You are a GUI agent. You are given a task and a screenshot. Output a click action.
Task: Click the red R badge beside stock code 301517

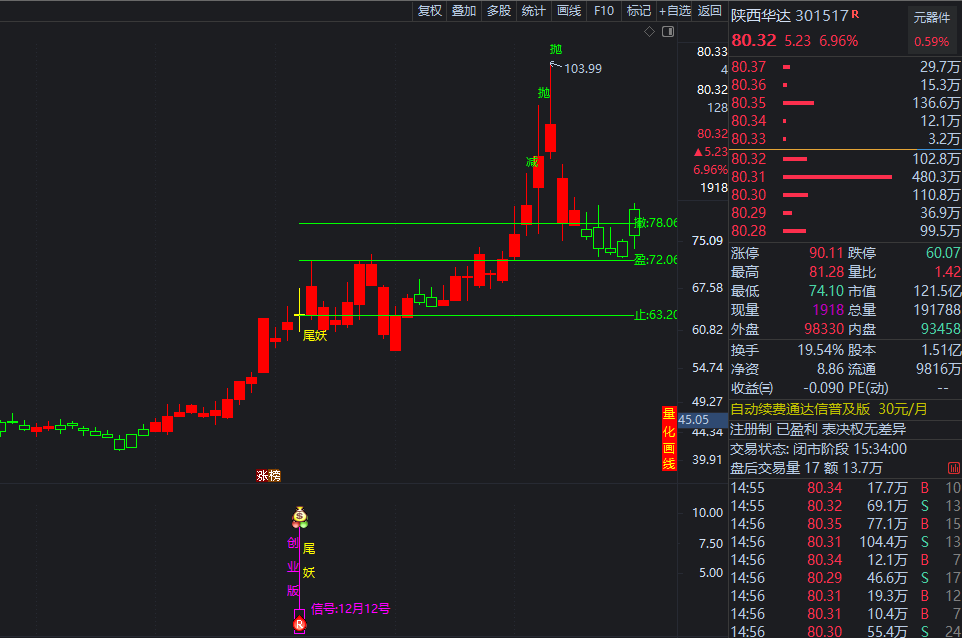[855, 14]
